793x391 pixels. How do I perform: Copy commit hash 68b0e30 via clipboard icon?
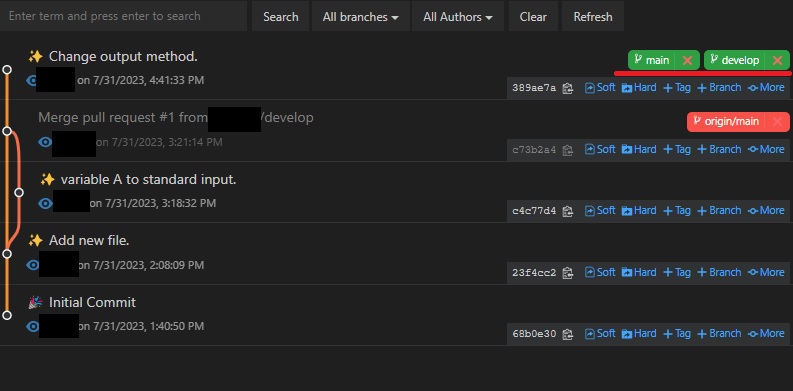click(567, 334)
